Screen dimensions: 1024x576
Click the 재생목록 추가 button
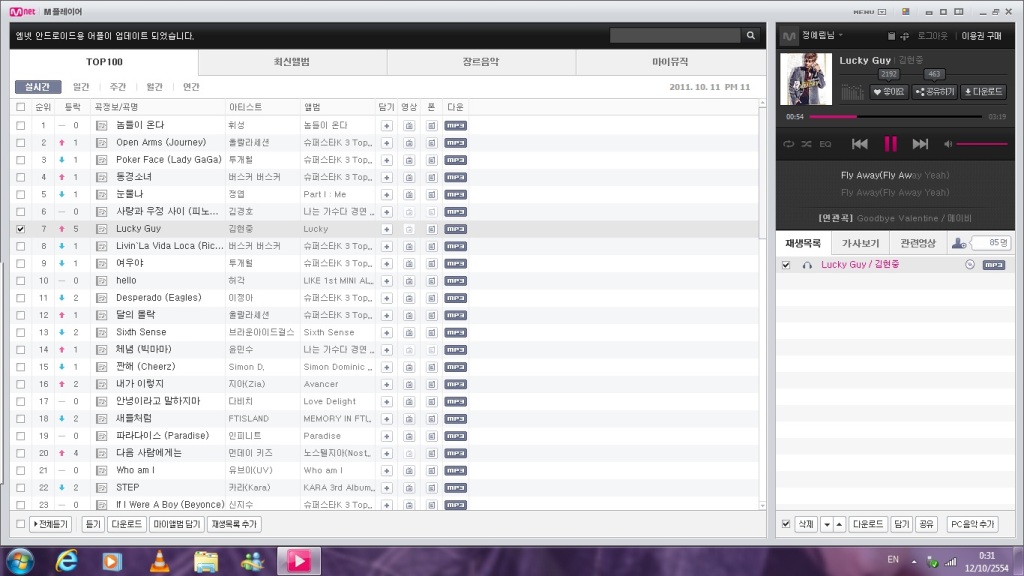[x=234, y=524]
